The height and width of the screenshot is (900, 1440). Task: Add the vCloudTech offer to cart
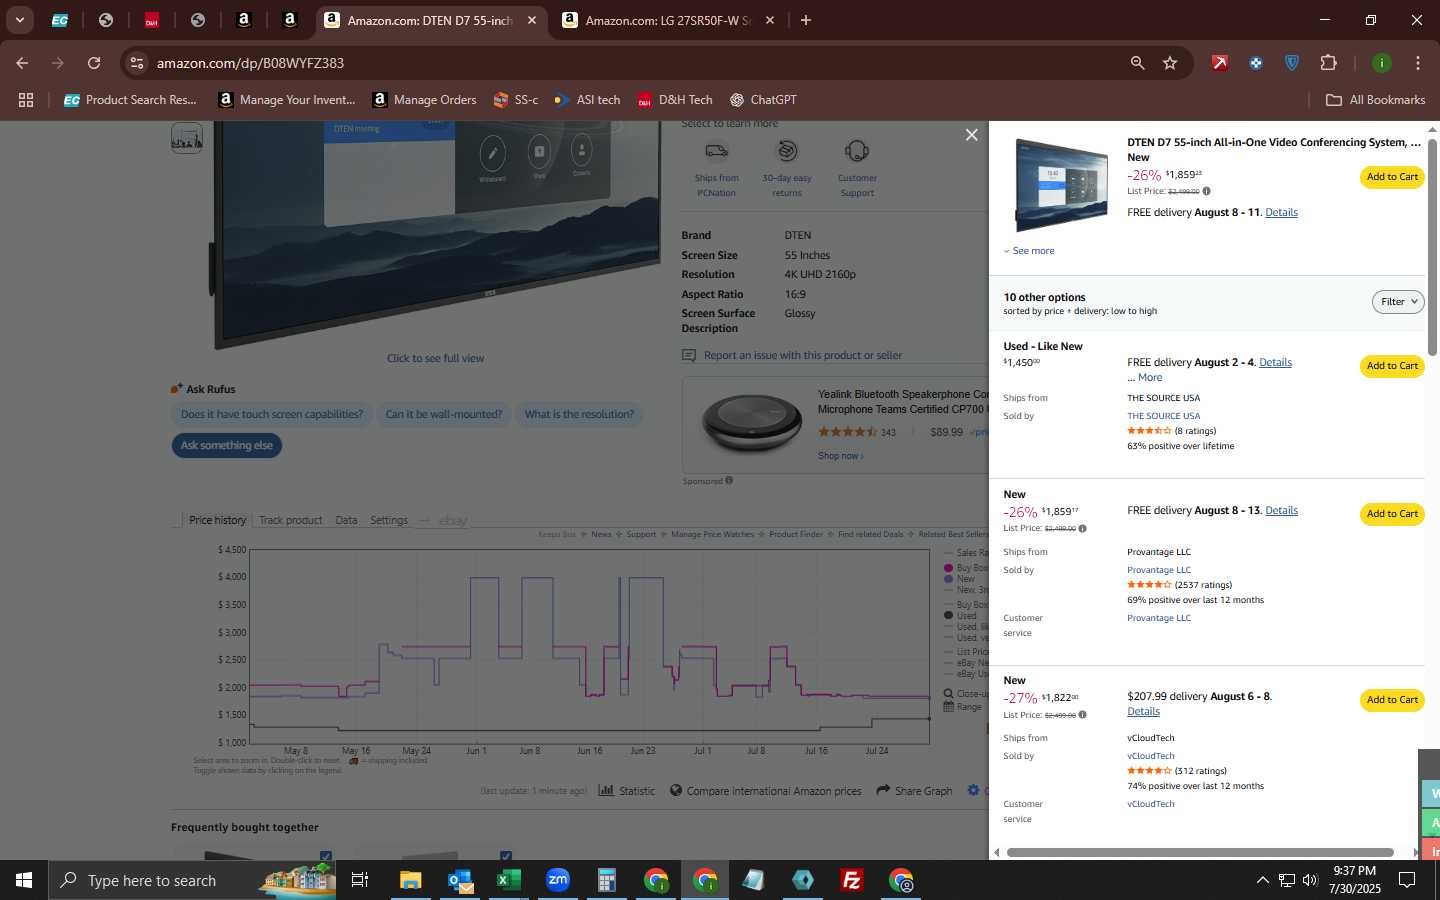pos(1392,700)
